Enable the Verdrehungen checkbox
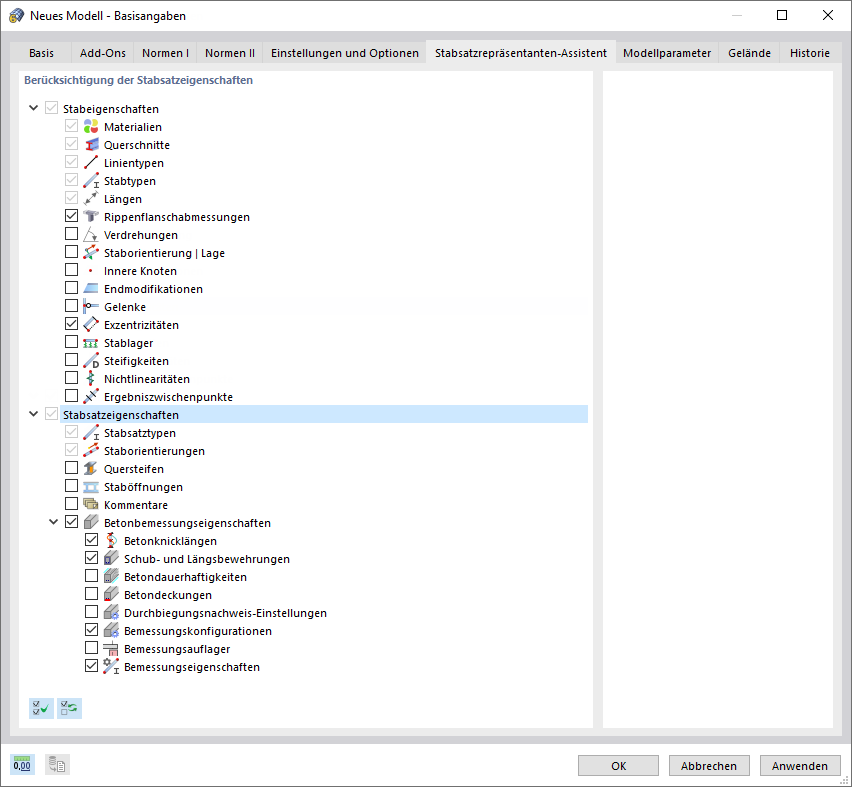852x787 pixels. [x=71, y=234]
